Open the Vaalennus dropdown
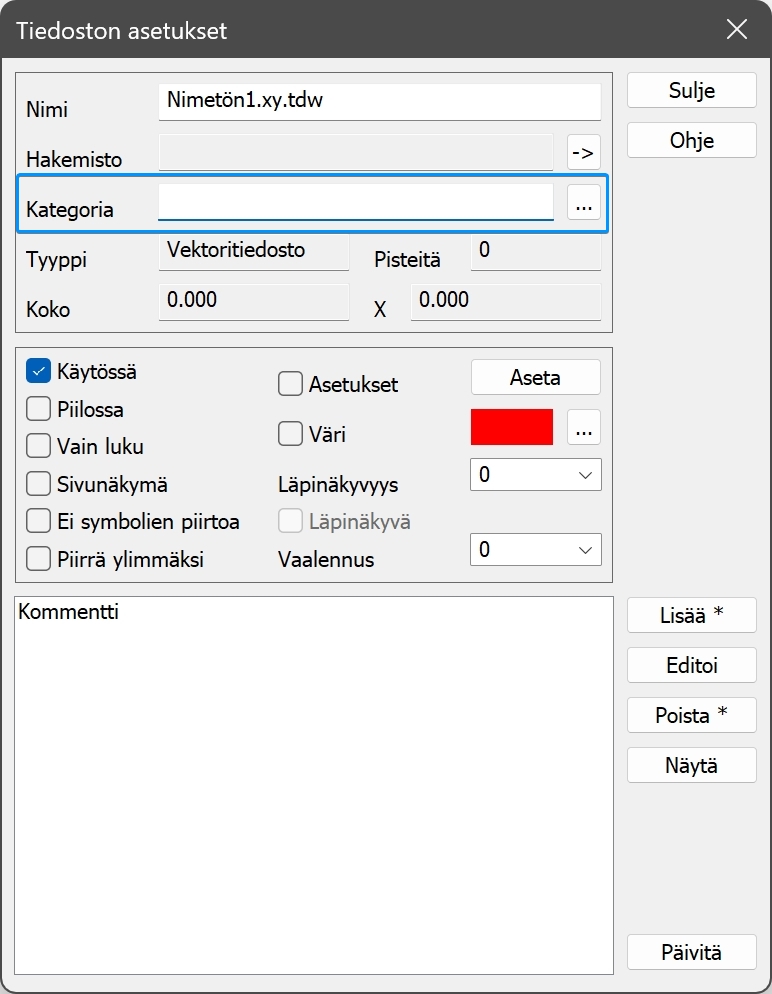The height and width of the screenshot is (994, 772). (x=536, y=550)
